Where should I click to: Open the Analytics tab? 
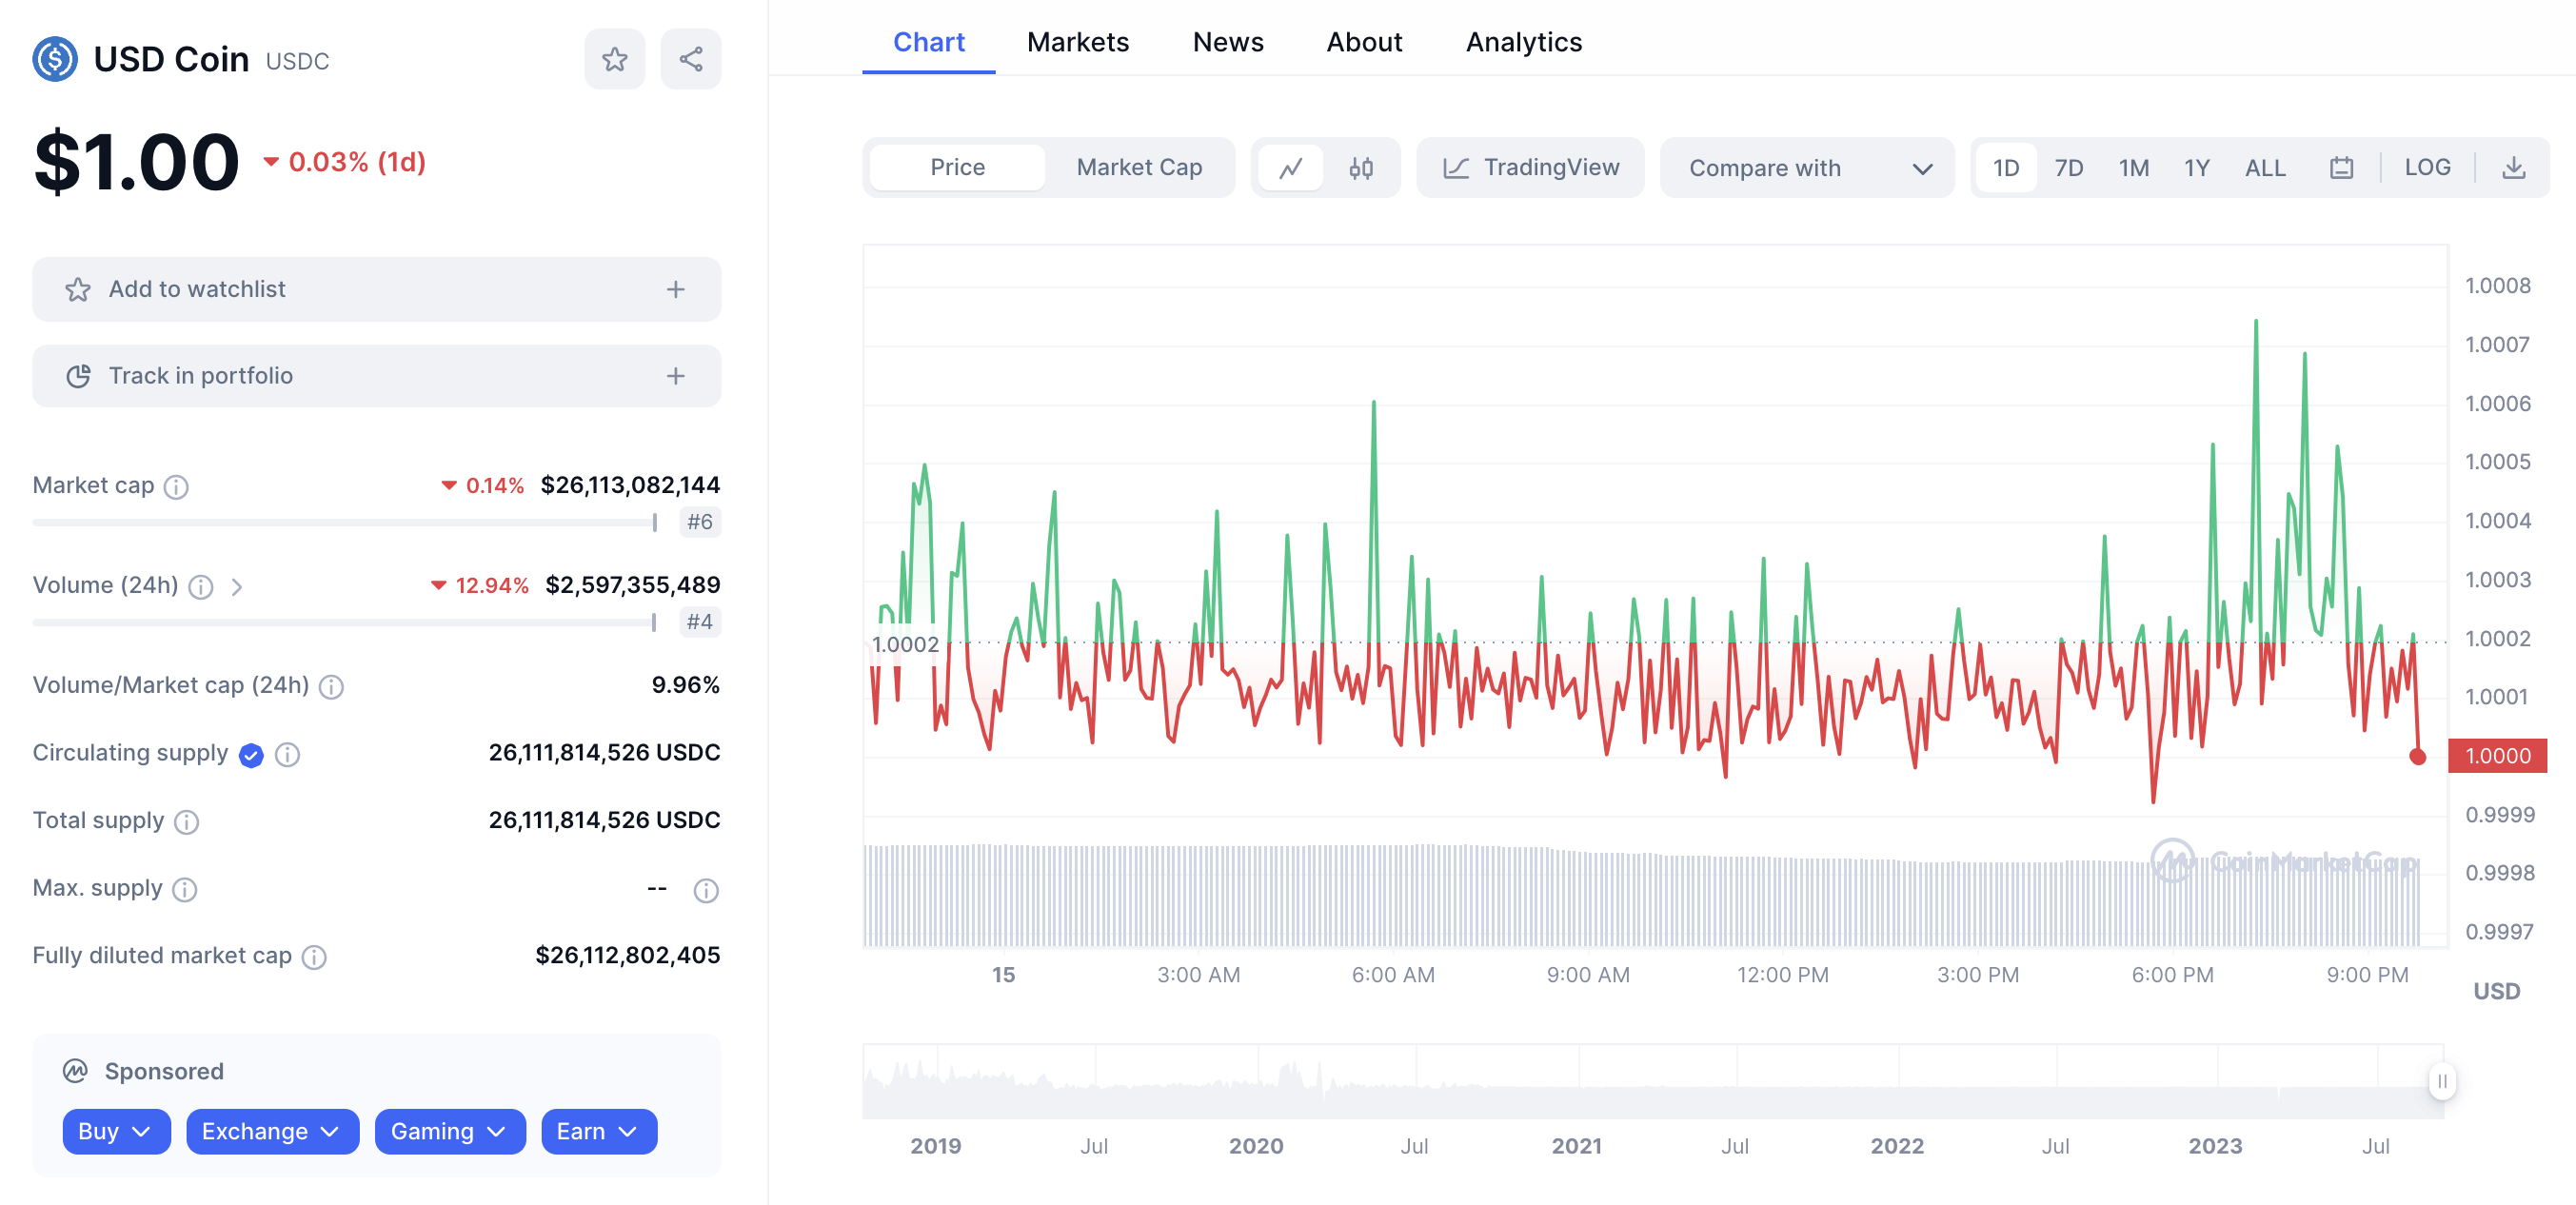click(1523, 42)
